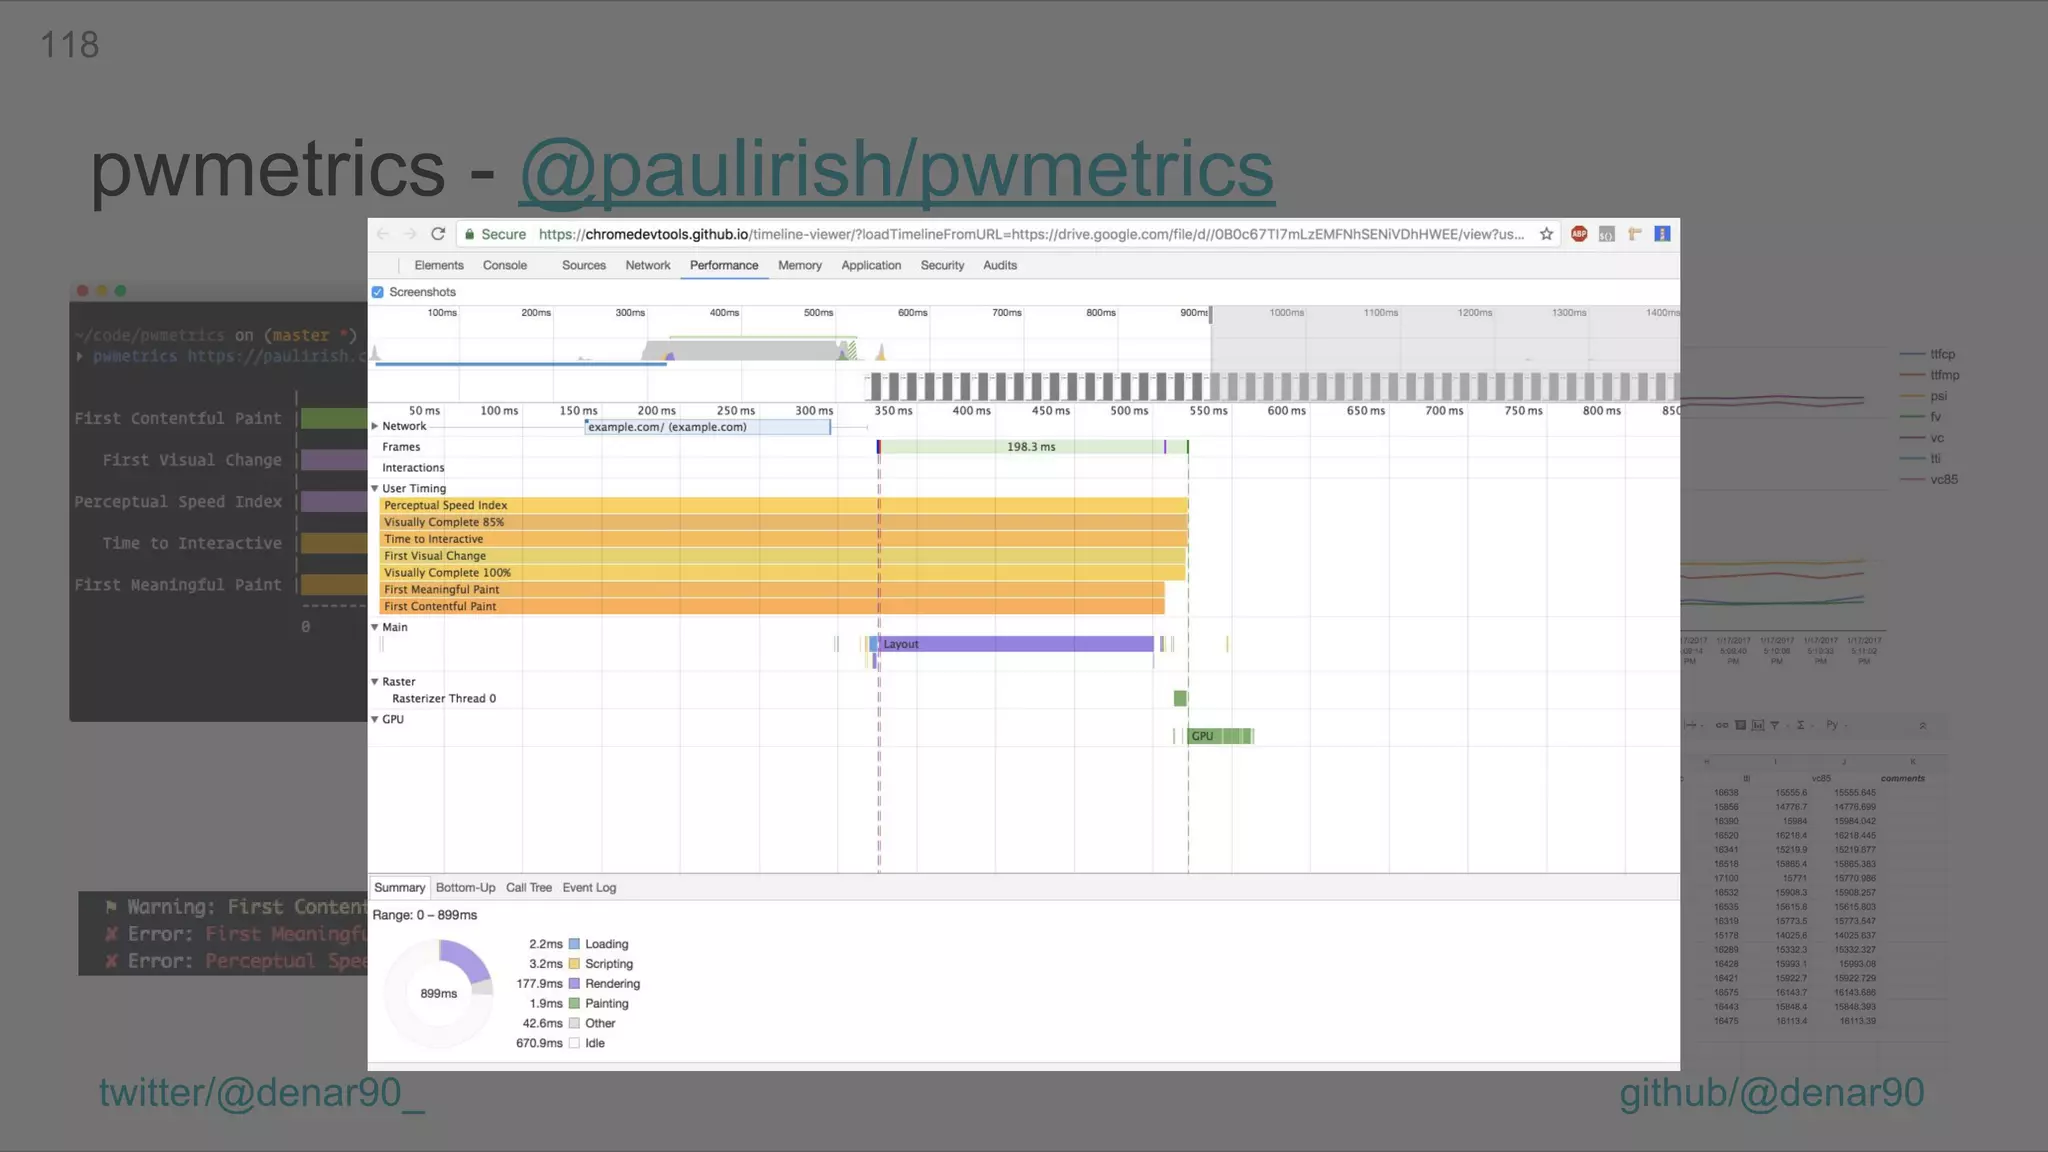The image size is (2048, 1152).
Task: Open the Application tab
Action: (871, 266)
